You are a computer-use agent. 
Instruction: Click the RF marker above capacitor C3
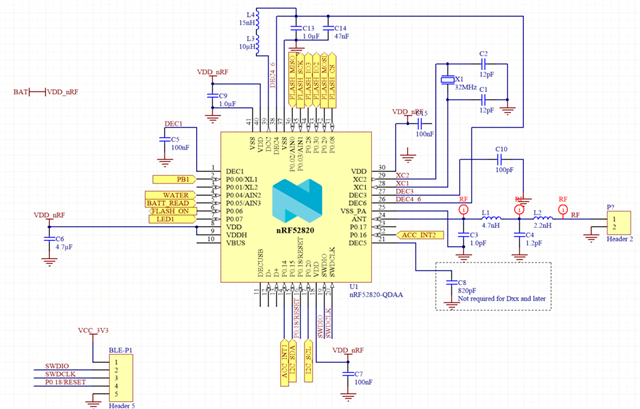click(x=463, y=210)
